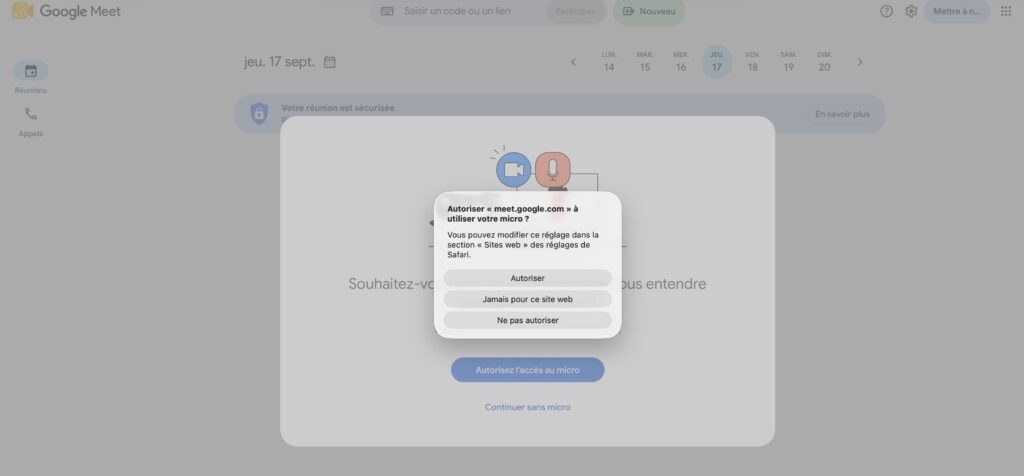Click Votre réunion est sécurisée text
1024x476 pixels.
click(338, 108)
